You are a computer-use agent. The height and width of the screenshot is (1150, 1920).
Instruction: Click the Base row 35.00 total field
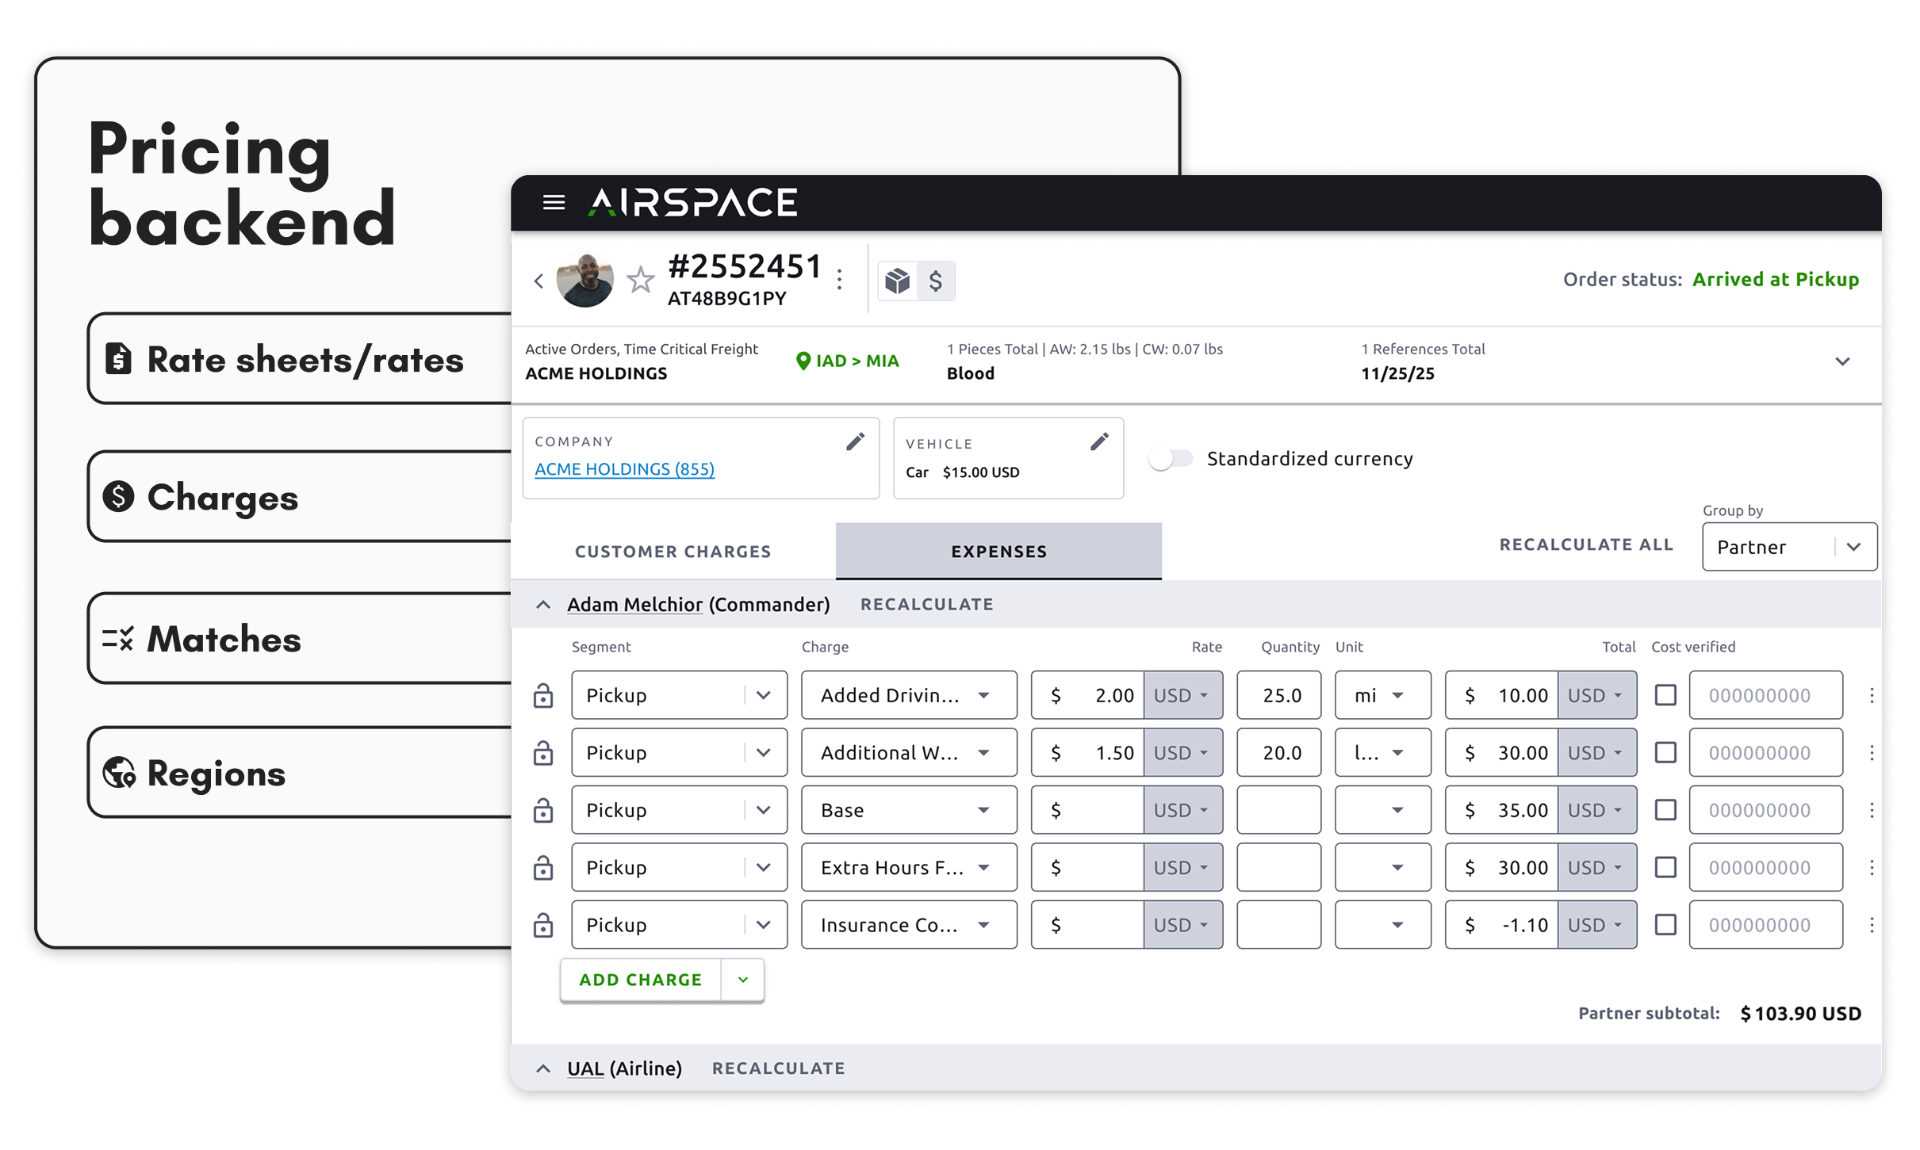(x=1502, y=810)
